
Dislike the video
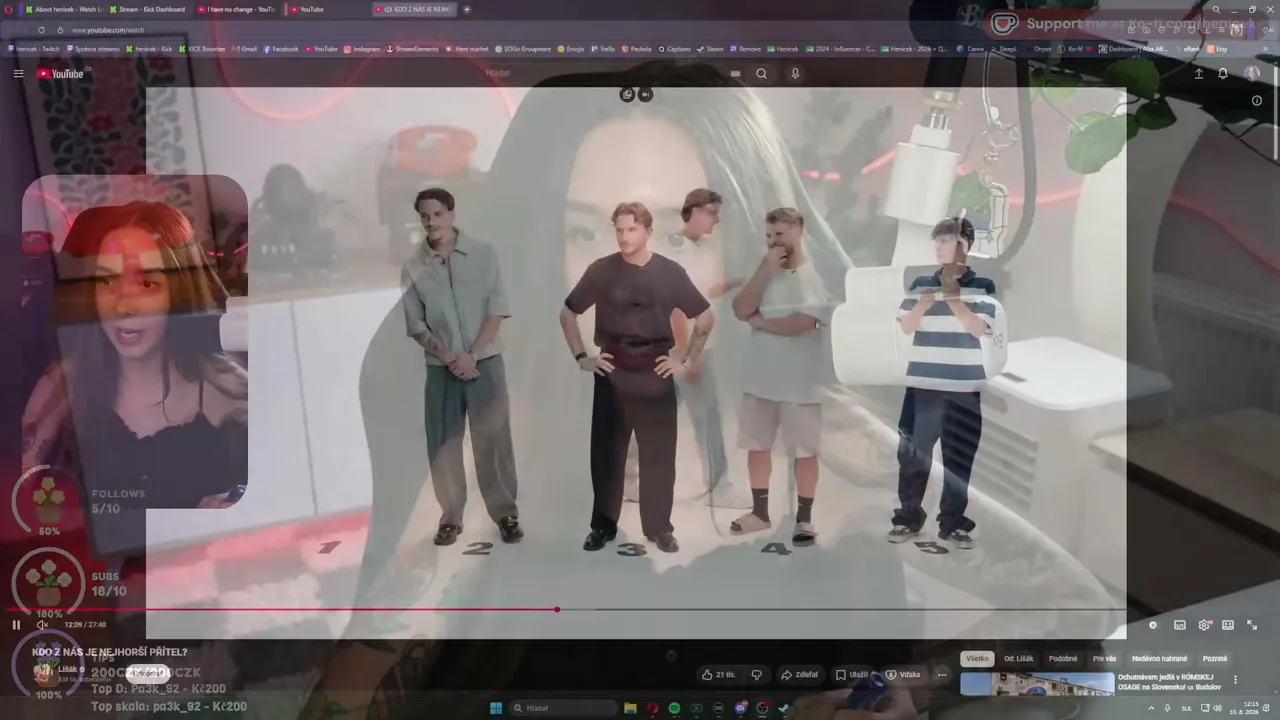tap(756, 675)
